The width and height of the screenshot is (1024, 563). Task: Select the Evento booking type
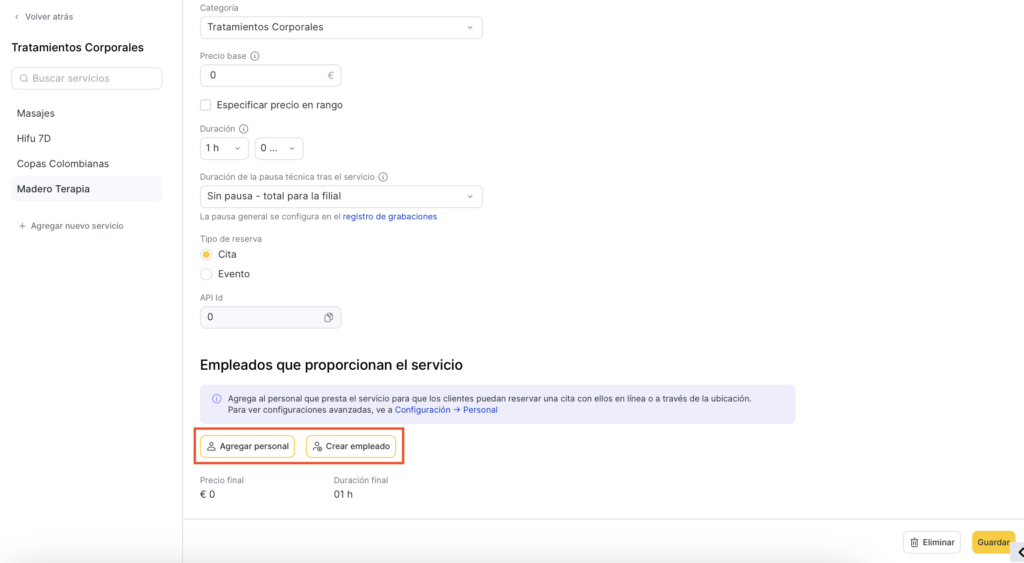click(206, 274)
